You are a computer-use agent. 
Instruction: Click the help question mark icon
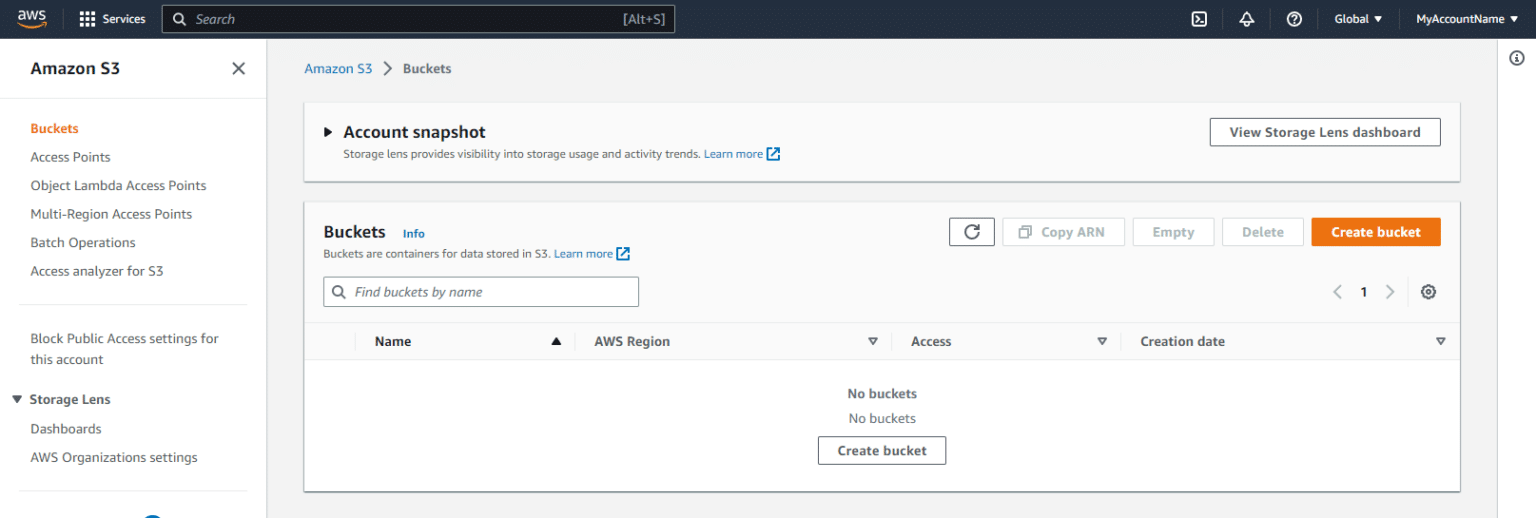click(1294, 19)
